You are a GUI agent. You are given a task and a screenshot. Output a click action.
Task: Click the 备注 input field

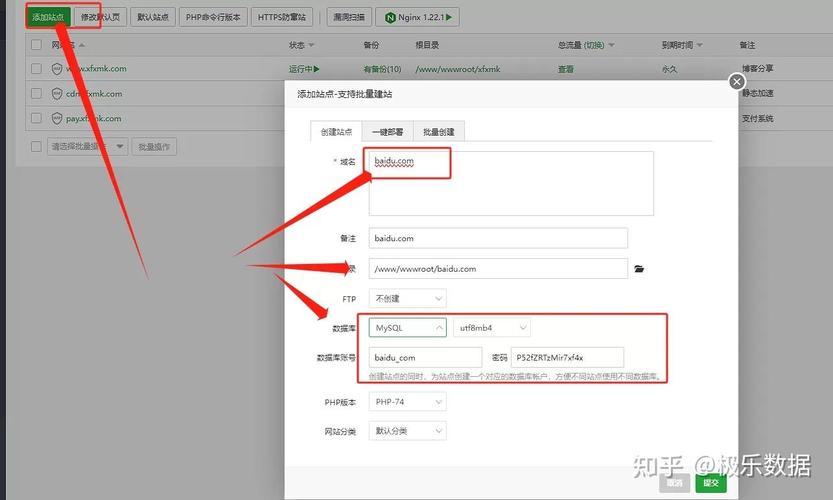(498, 238)
